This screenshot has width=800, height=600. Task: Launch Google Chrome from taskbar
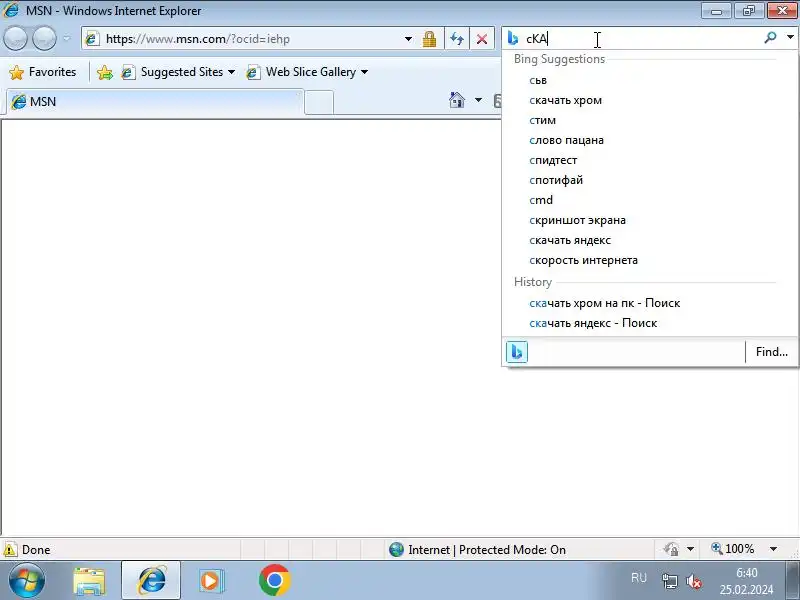click(x=274, y=580)
